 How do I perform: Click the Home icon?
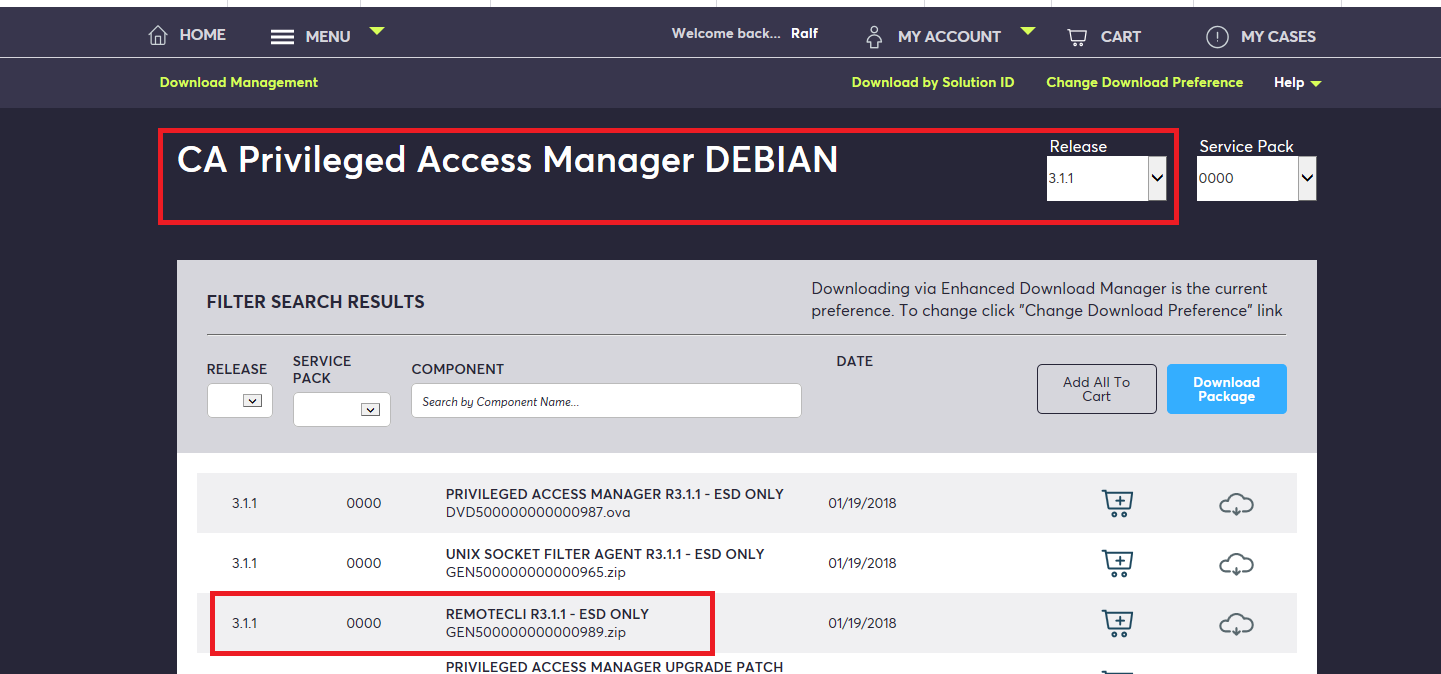[x=157, y=34]
